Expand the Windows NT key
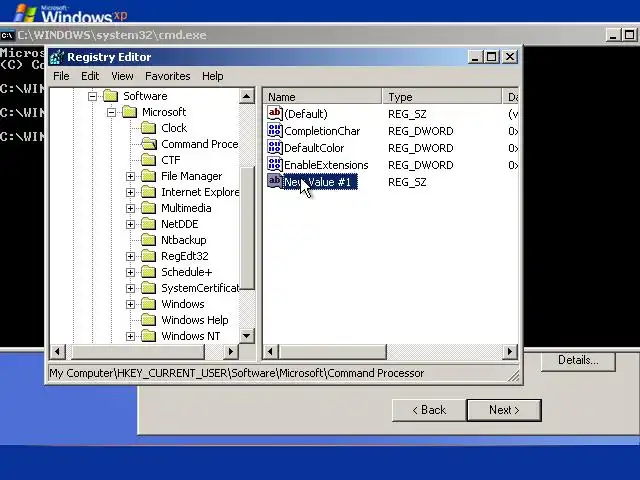The image size is (640, 480). click(x=130, y=336)
